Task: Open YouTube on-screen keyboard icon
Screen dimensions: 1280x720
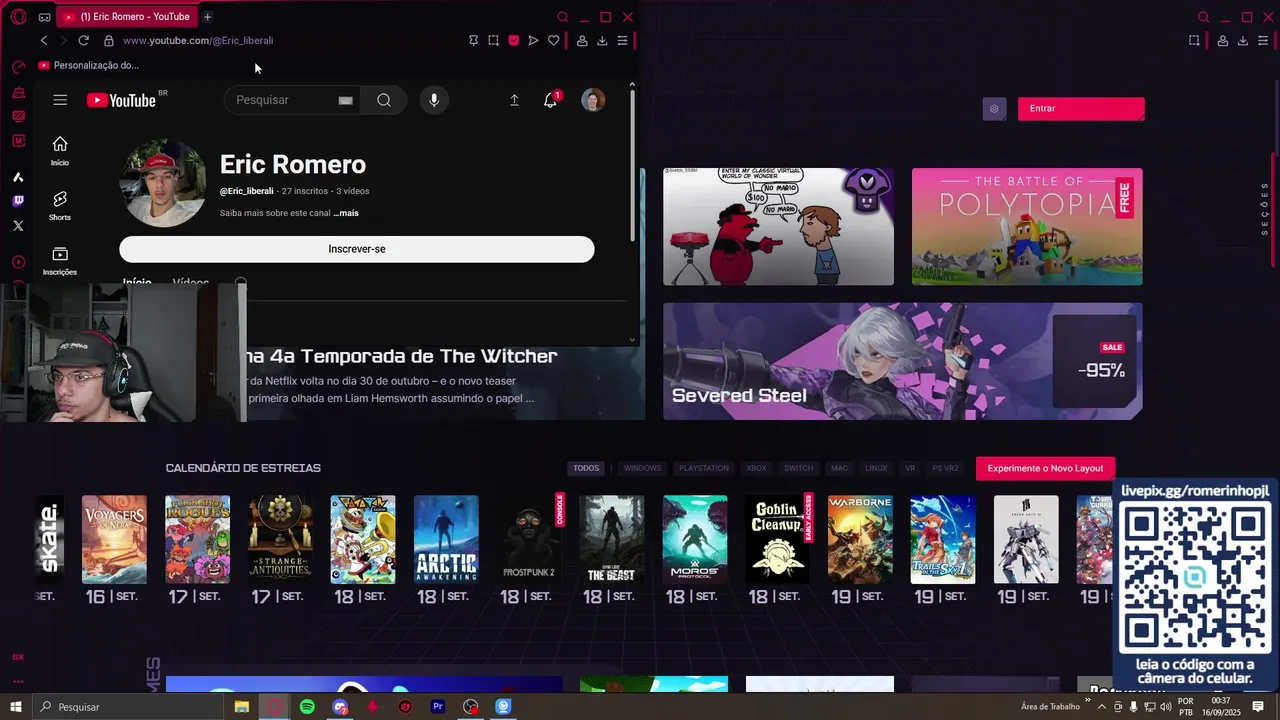Action: click(346, 100)
